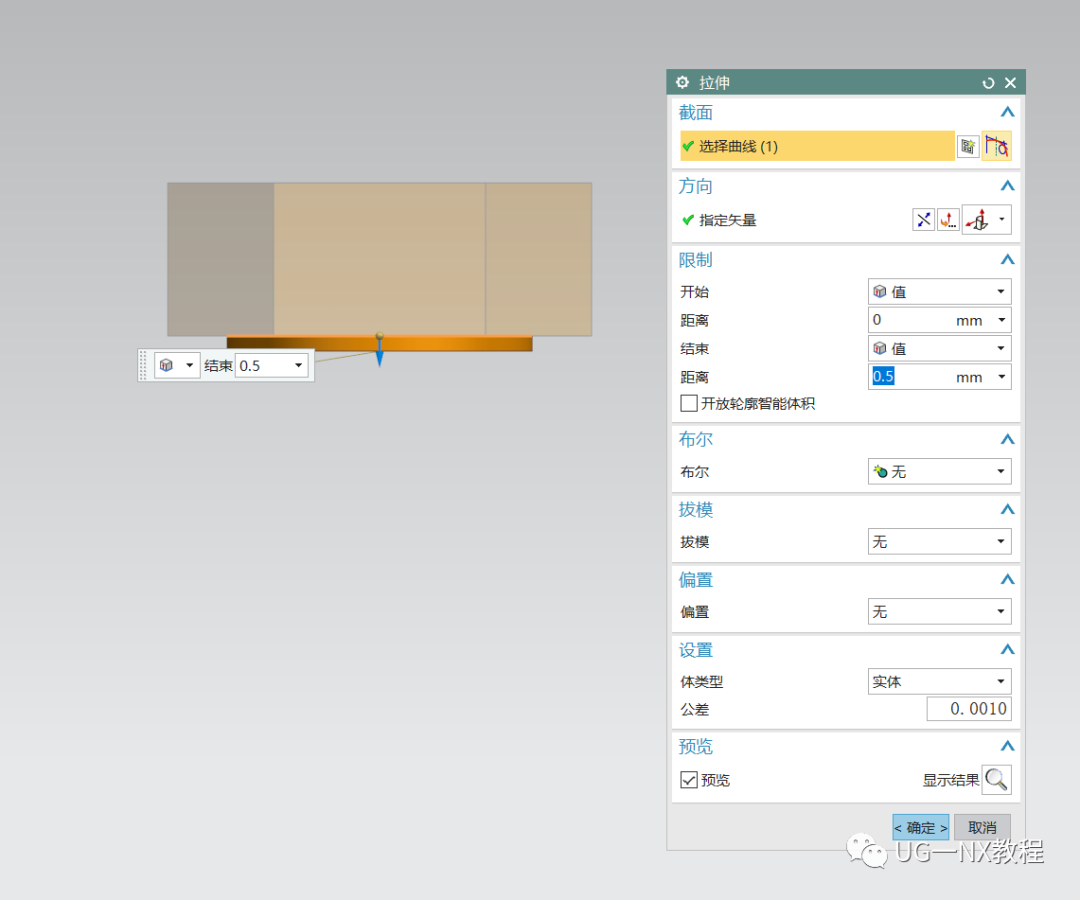Open the 结束 limit type dropdown
1080x900 pixels.
939,348
